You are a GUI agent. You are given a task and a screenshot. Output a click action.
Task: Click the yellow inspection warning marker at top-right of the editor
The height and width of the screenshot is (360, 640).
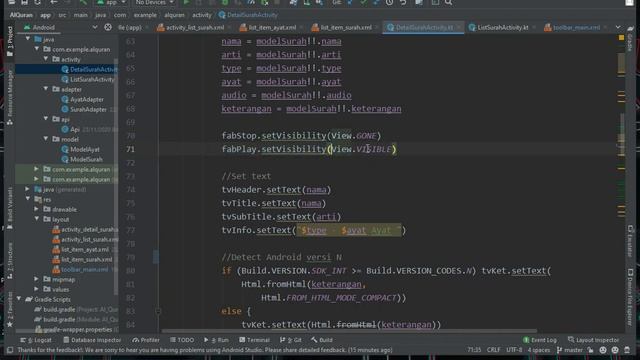point(621,38)
